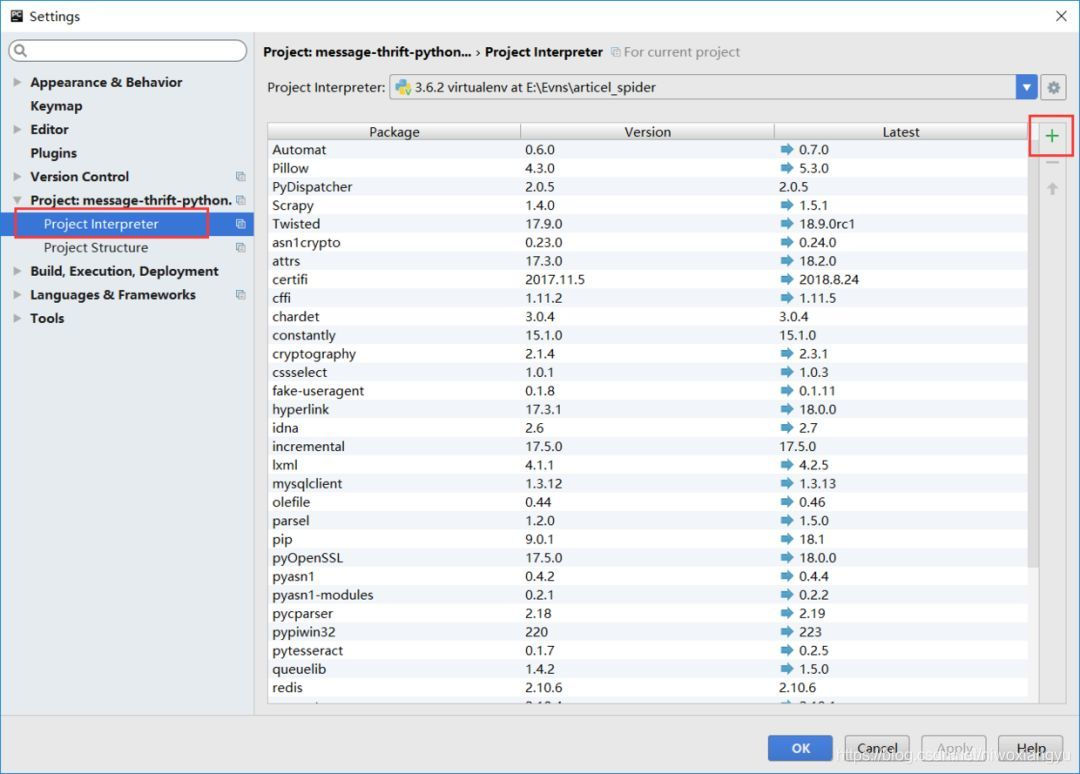Image resolution: width=1080 pixels, height=774 pixels.
Task: Select the fake-useragent package row
Action: (x=647, y=390)
